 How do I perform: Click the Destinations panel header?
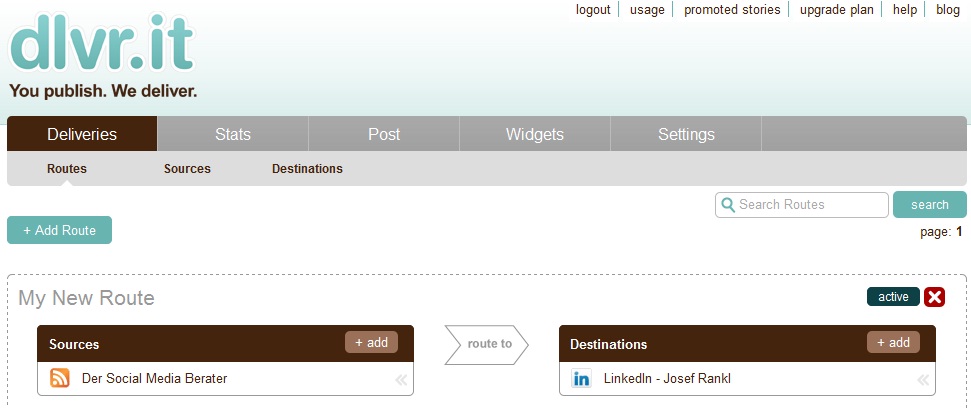click(x=747, y=344)
